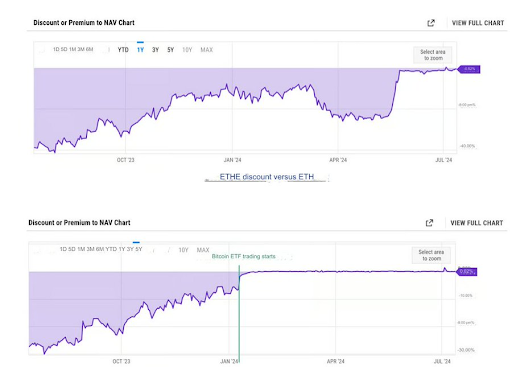Open VIEW FULL CHART for the Bitcoin ETF chart
This screenshot has height=367, width=512.
(x=477, y=223)
